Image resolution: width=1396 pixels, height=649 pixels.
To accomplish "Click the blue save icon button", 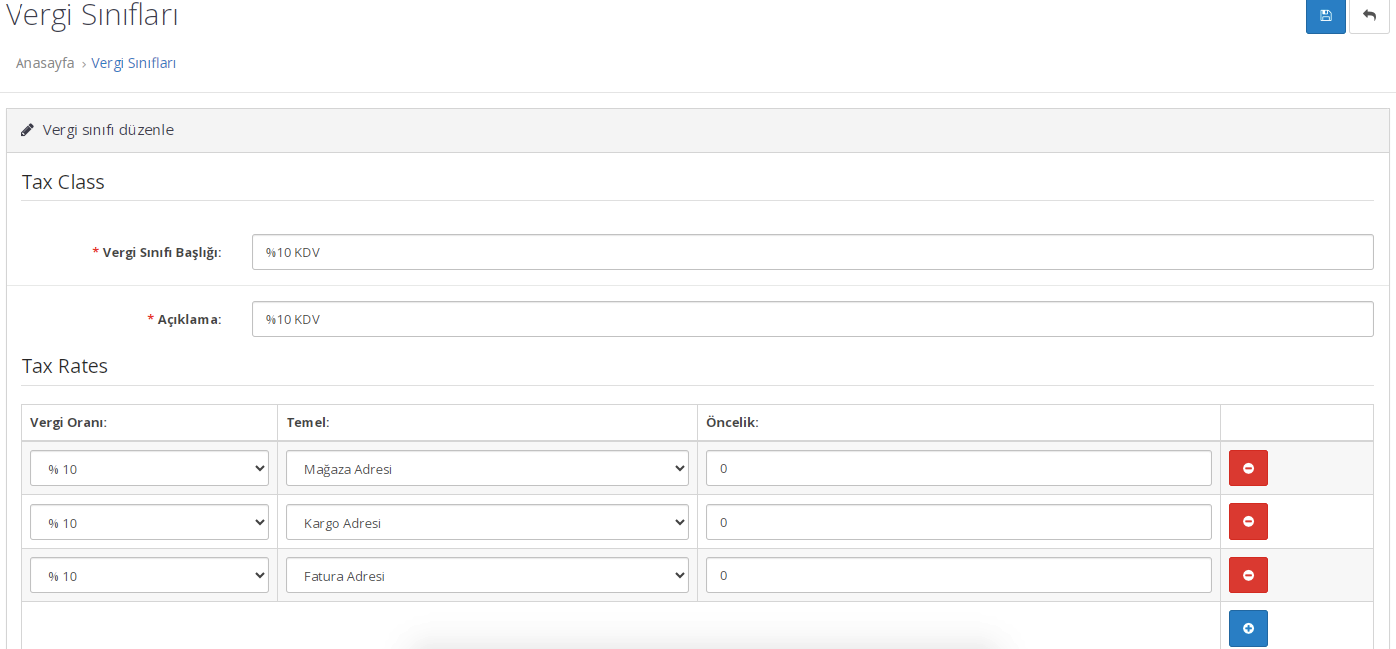I will [1325, 16].
